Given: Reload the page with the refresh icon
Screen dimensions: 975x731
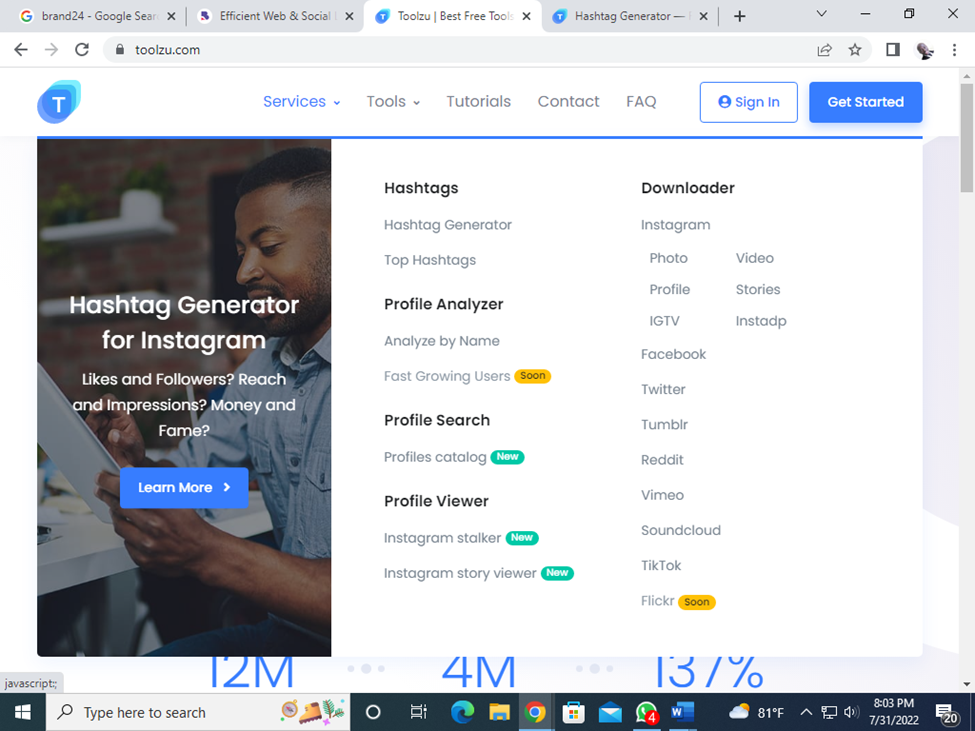Looking at the screenshot, I should pos(82,50).
